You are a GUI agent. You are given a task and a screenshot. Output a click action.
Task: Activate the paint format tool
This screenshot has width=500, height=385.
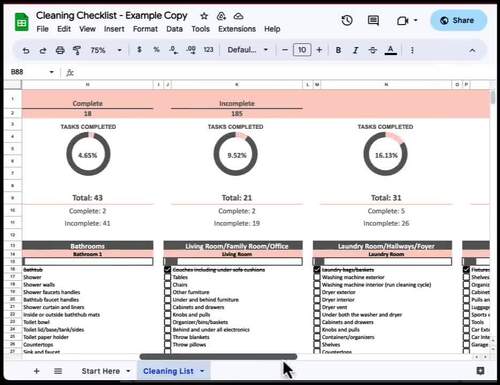click(x=77, y=50)
